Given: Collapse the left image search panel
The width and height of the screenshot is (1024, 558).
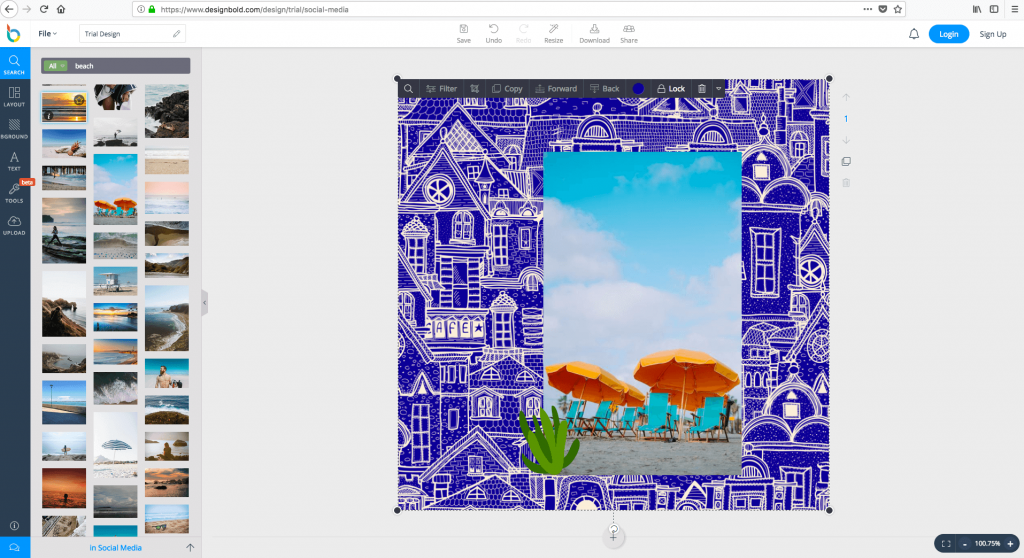Looking at the screenshot, I should point(205,302).
